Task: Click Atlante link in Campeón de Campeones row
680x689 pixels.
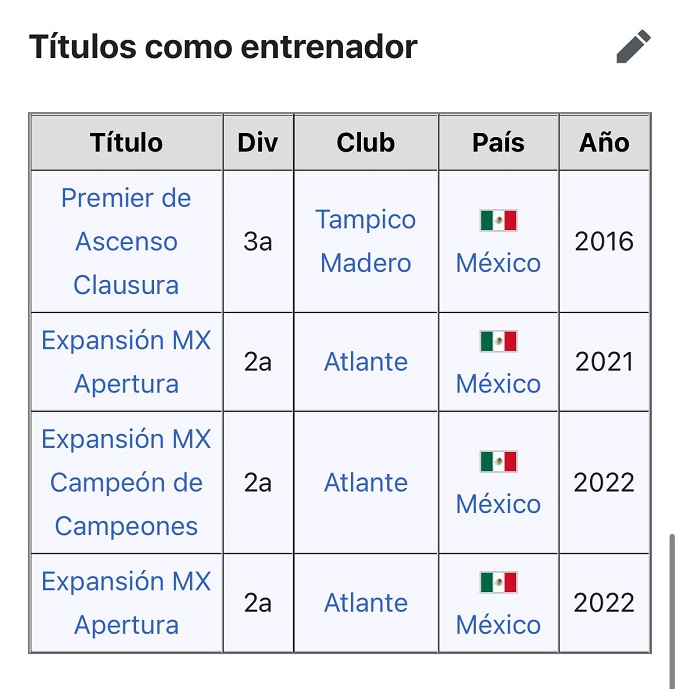Action: coord(366,483)
